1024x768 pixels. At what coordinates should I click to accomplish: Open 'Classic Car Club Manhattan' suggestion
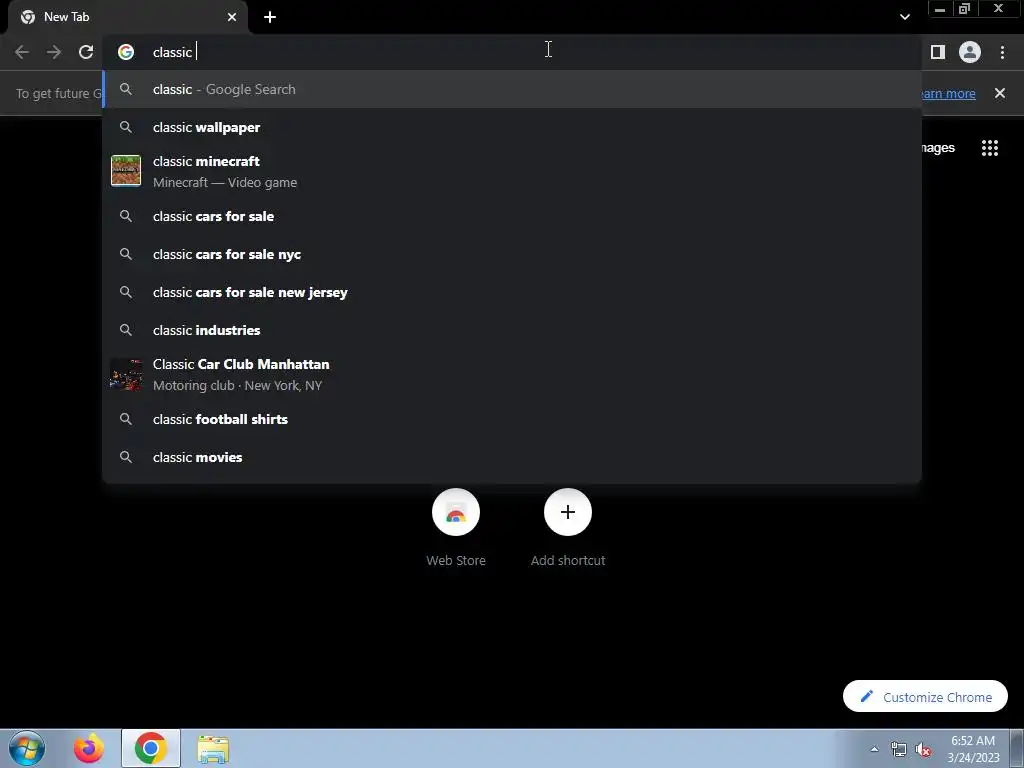512,374
